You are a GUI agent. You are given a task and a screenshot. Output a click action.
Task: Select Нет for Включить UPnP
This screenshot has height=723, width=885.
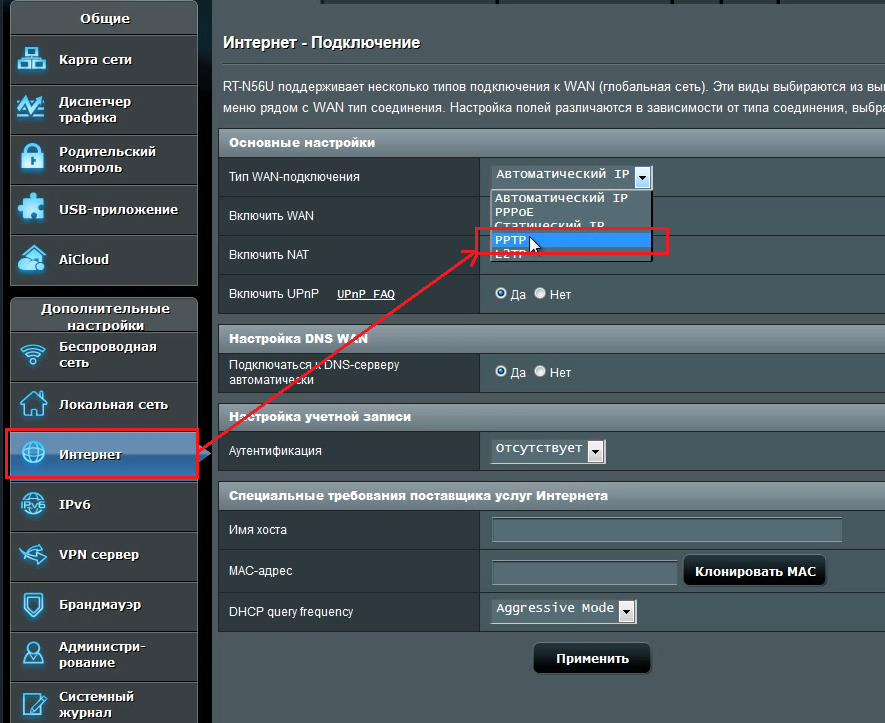click(x=540, y=293)
